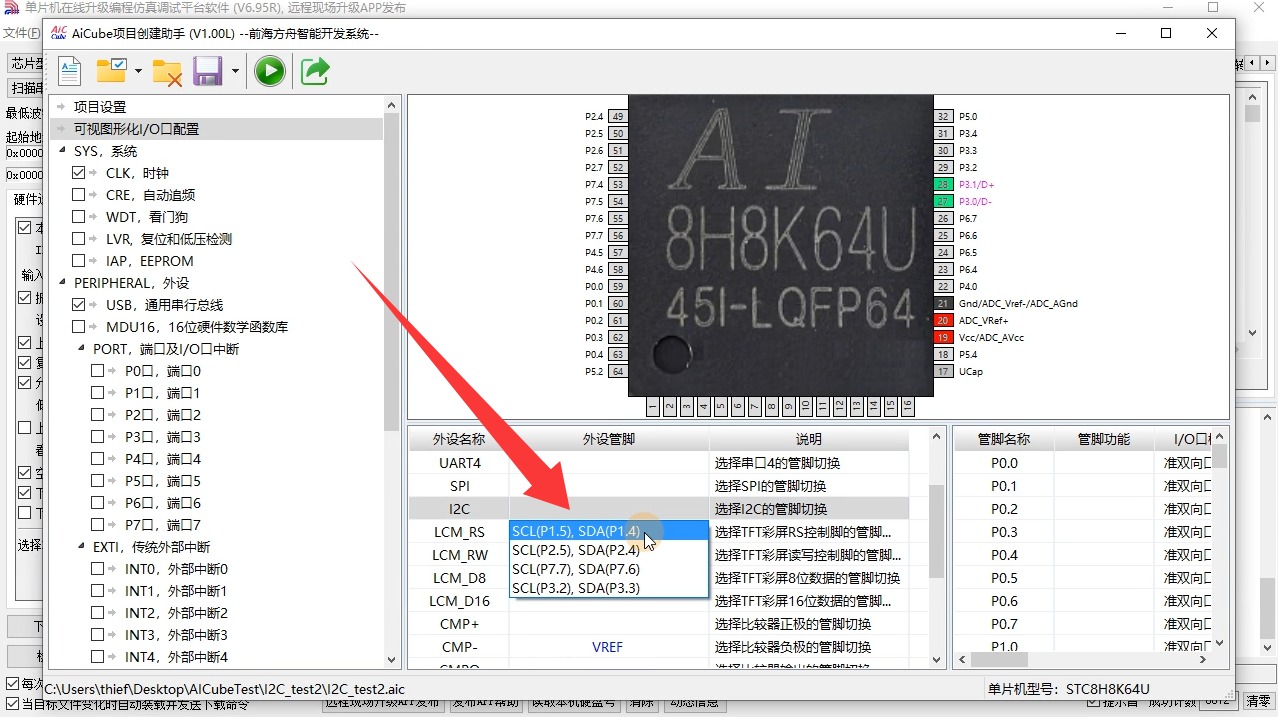The height and width of the screenshot is (717, 1278).
Task: Click pin 21 Gnd black box
Action: click(942, 303)
